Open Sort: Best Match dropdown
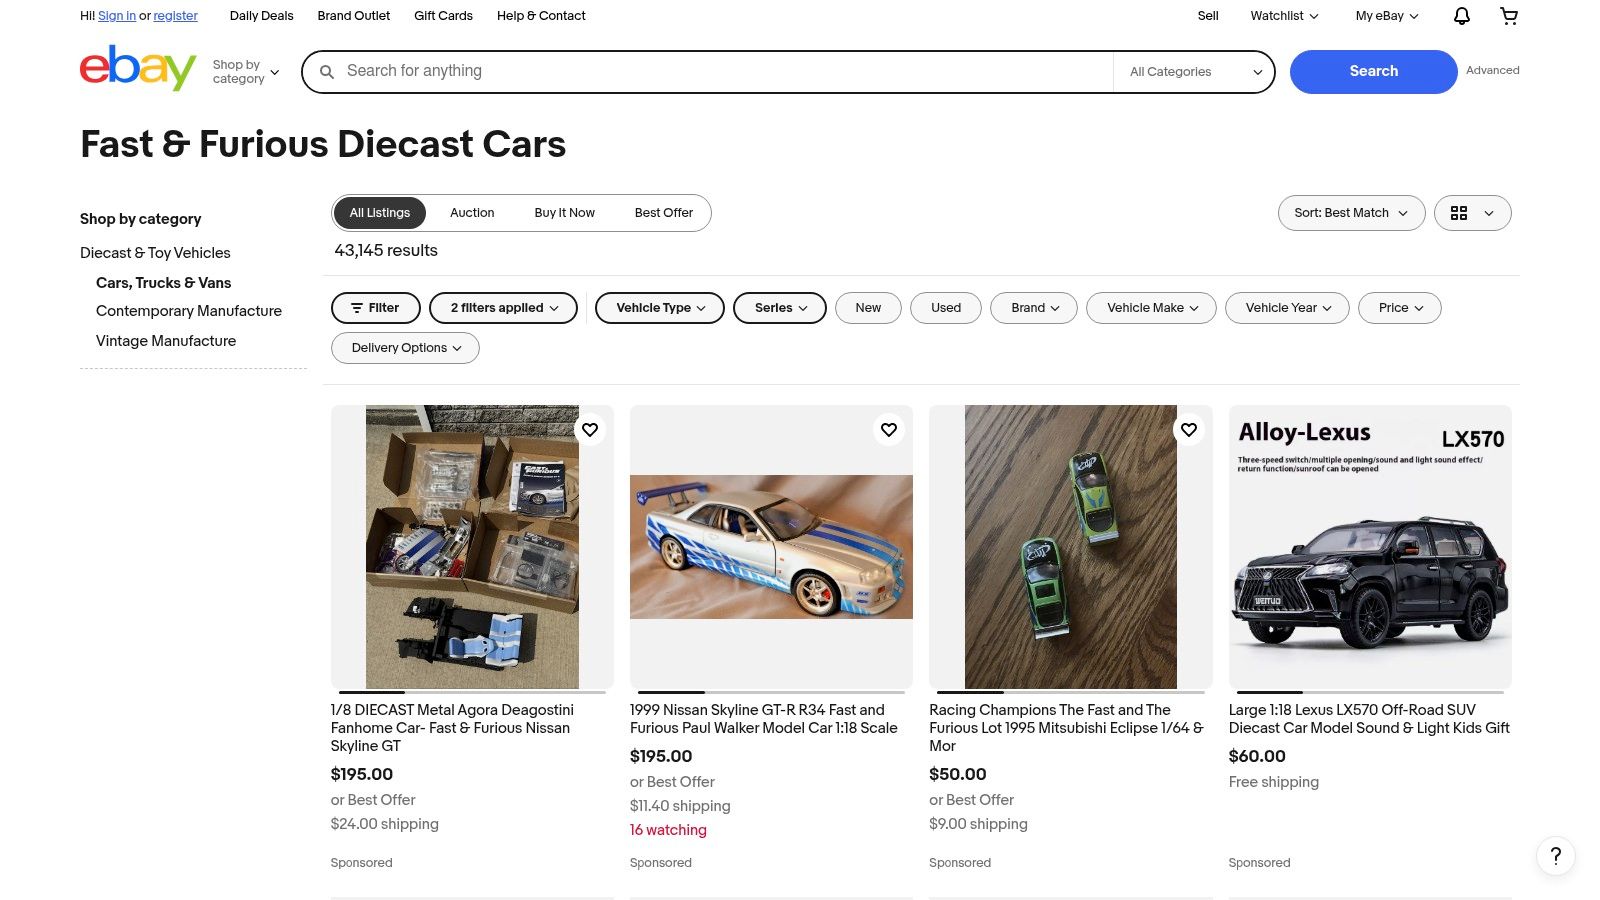 coord(1351,213)
